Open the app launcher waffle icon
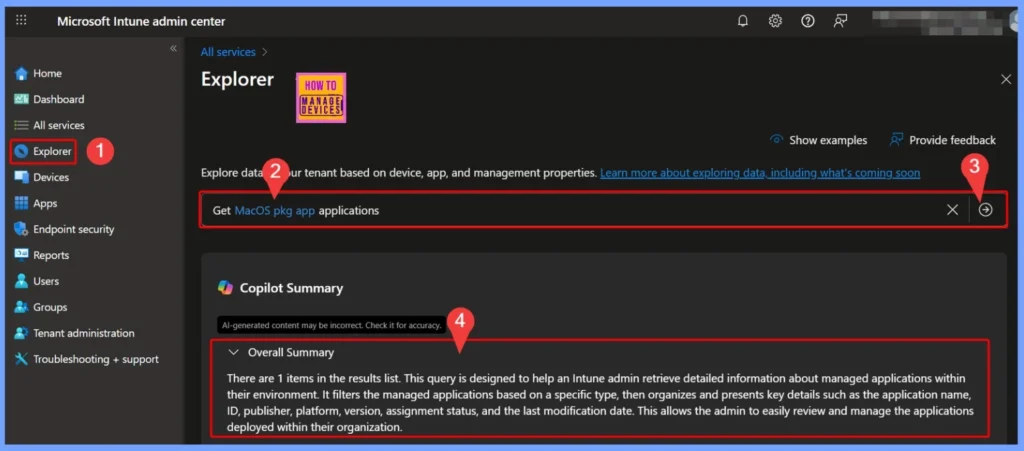This screenshot has height=451, width=1024. pyautogui.click(x=21, y=20)
